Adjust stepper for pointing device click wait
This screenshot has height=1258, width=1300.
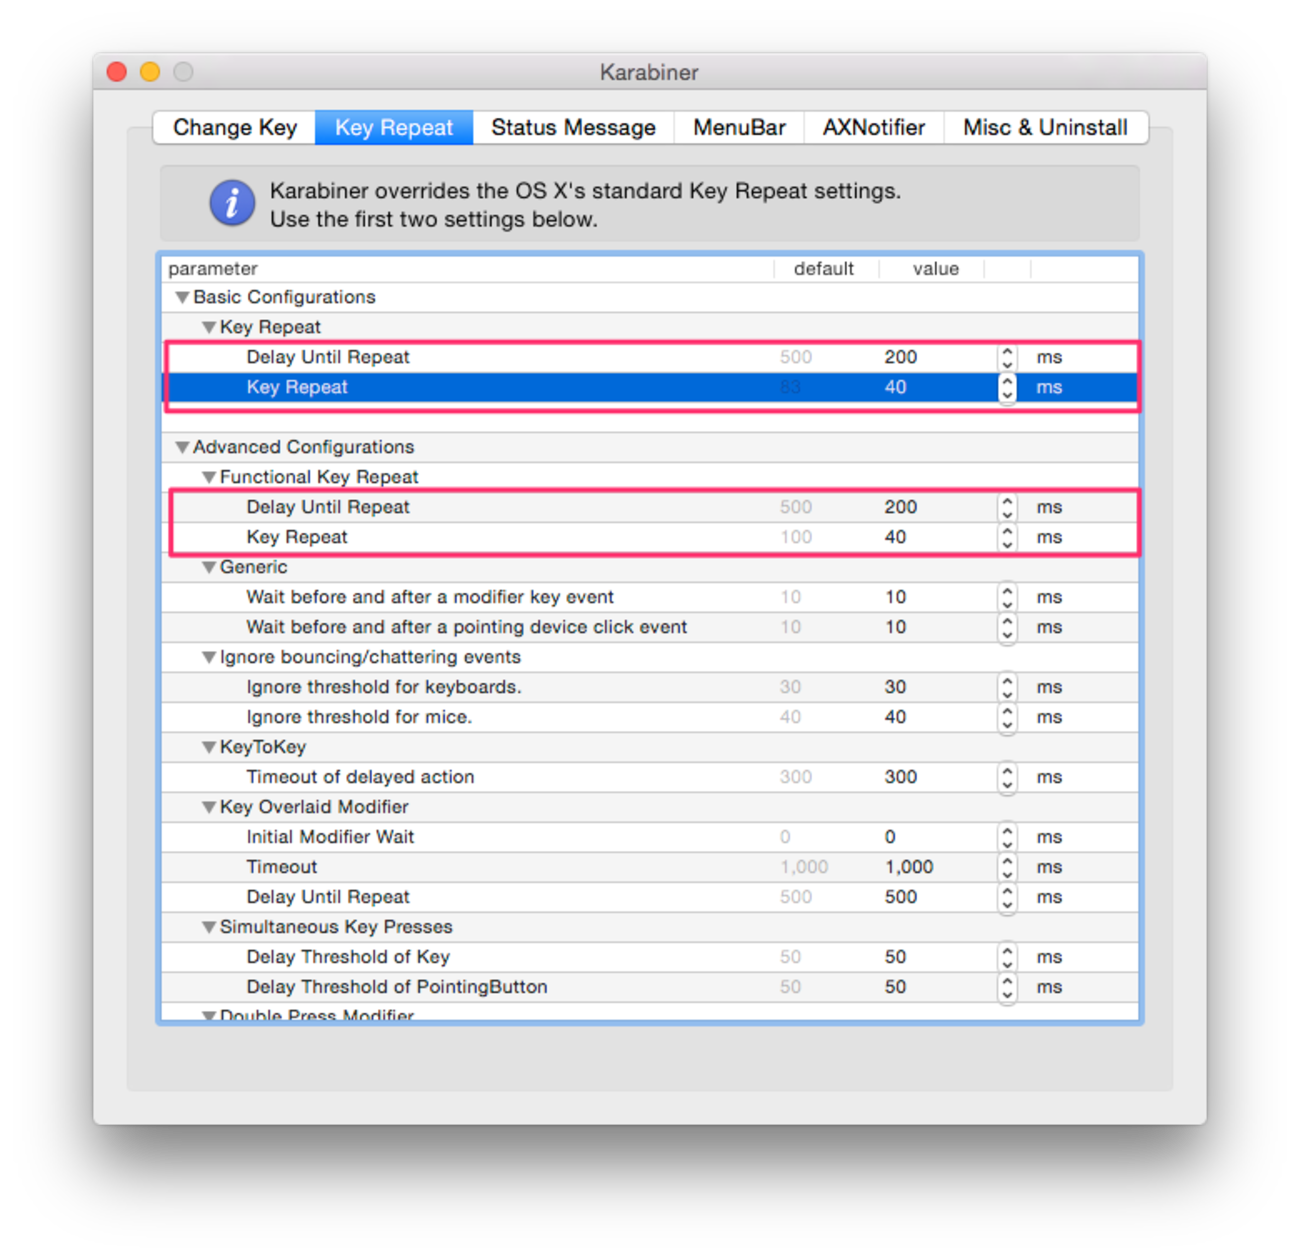(x=1007, y=627)
